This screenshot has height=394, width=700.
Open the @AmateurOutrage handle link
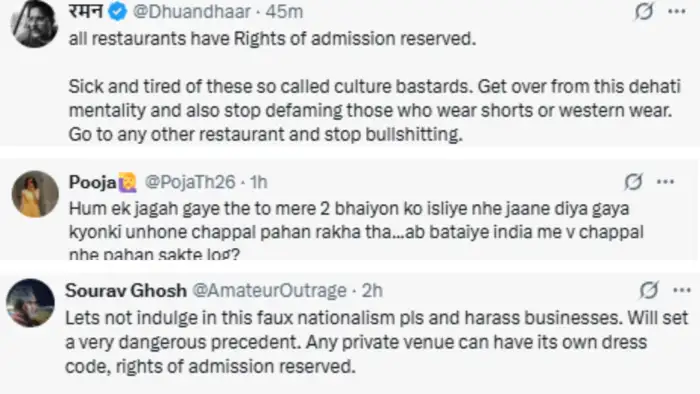point(269,291)
